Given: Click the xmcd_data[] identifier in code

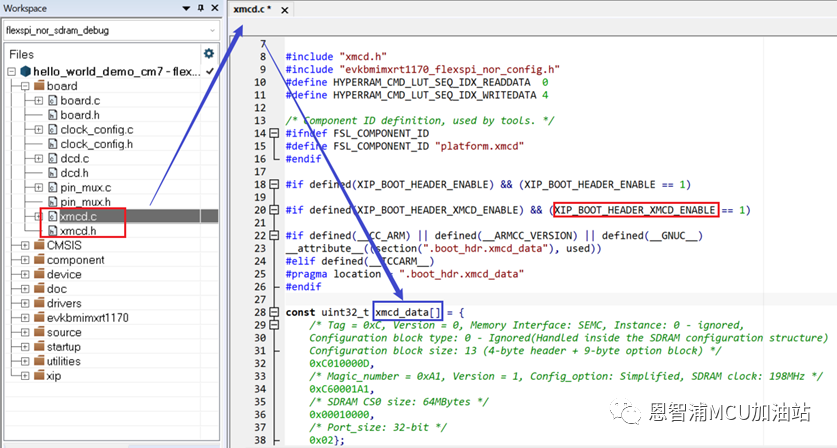Looking at the screenshot, I should [408, 312].
